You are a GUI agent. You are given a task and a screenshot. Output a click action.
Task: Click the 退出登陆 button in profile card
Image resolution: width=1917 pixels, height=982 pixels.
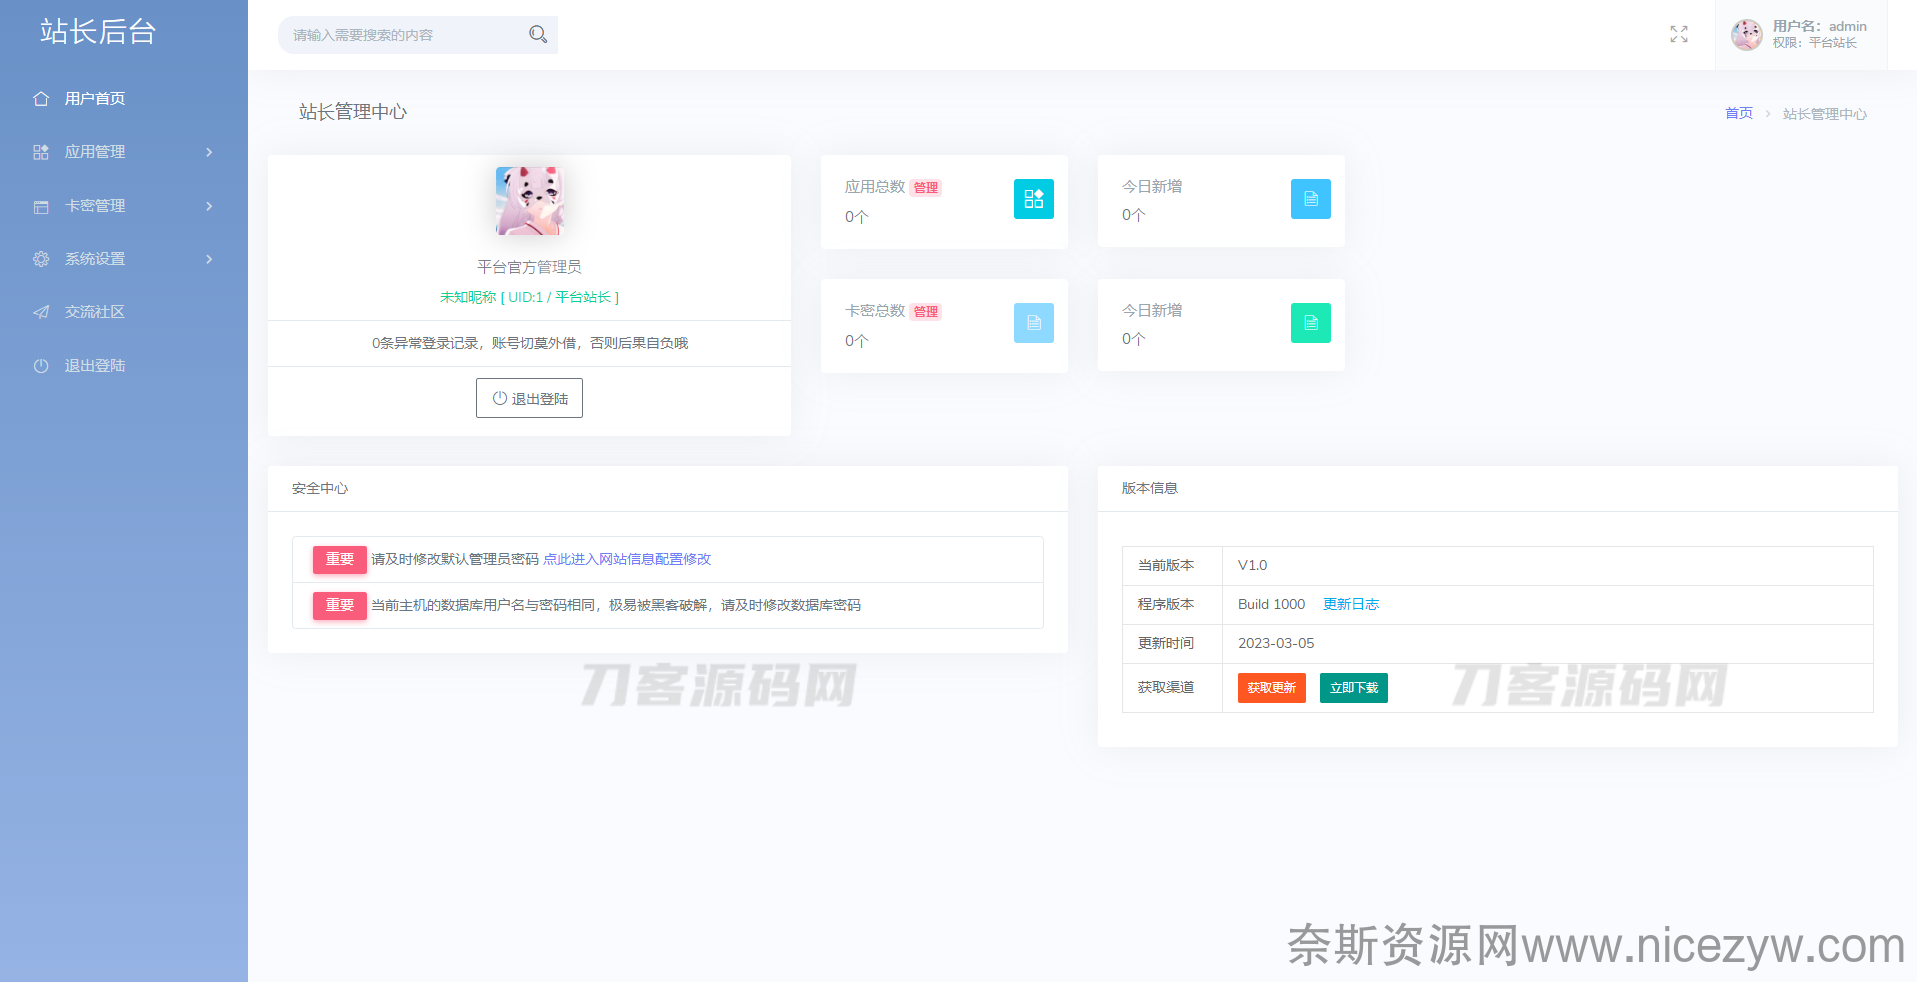(529, 398)
